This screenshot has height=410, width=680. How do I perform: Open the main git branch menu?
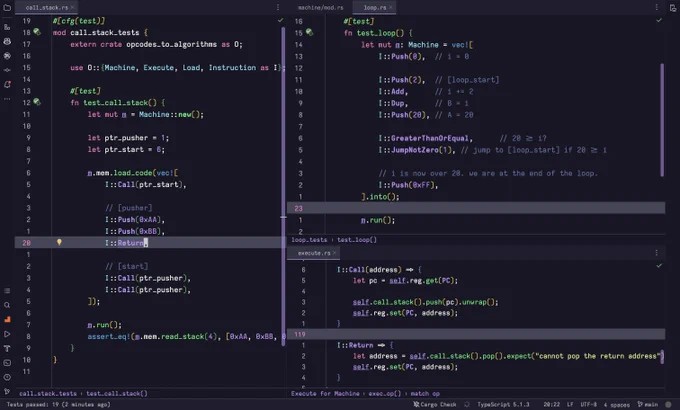click(647, 404)
